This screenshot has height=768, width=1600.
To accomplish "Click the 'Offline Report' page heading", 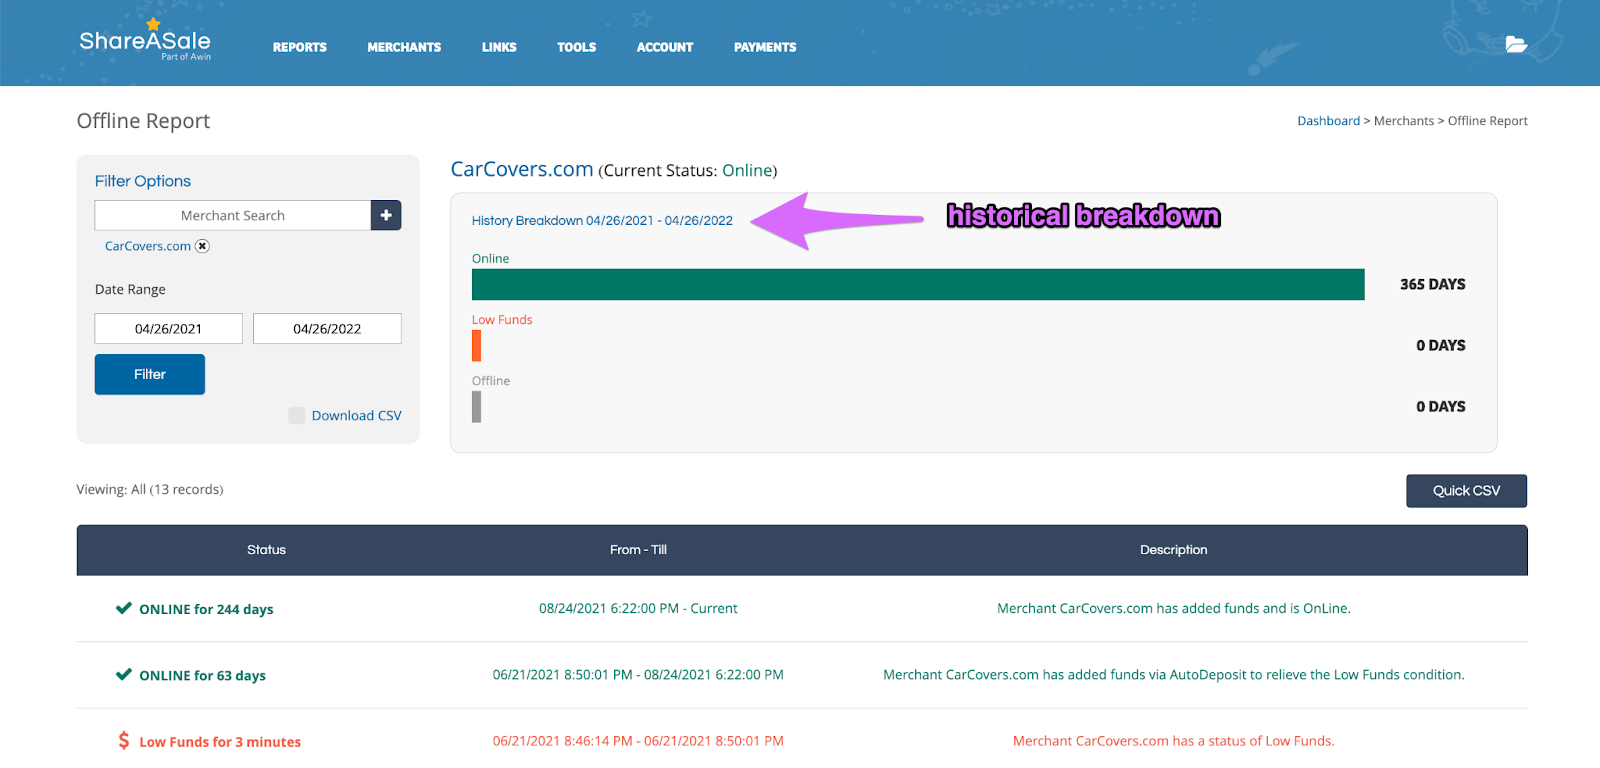I will tap(143, 121).
